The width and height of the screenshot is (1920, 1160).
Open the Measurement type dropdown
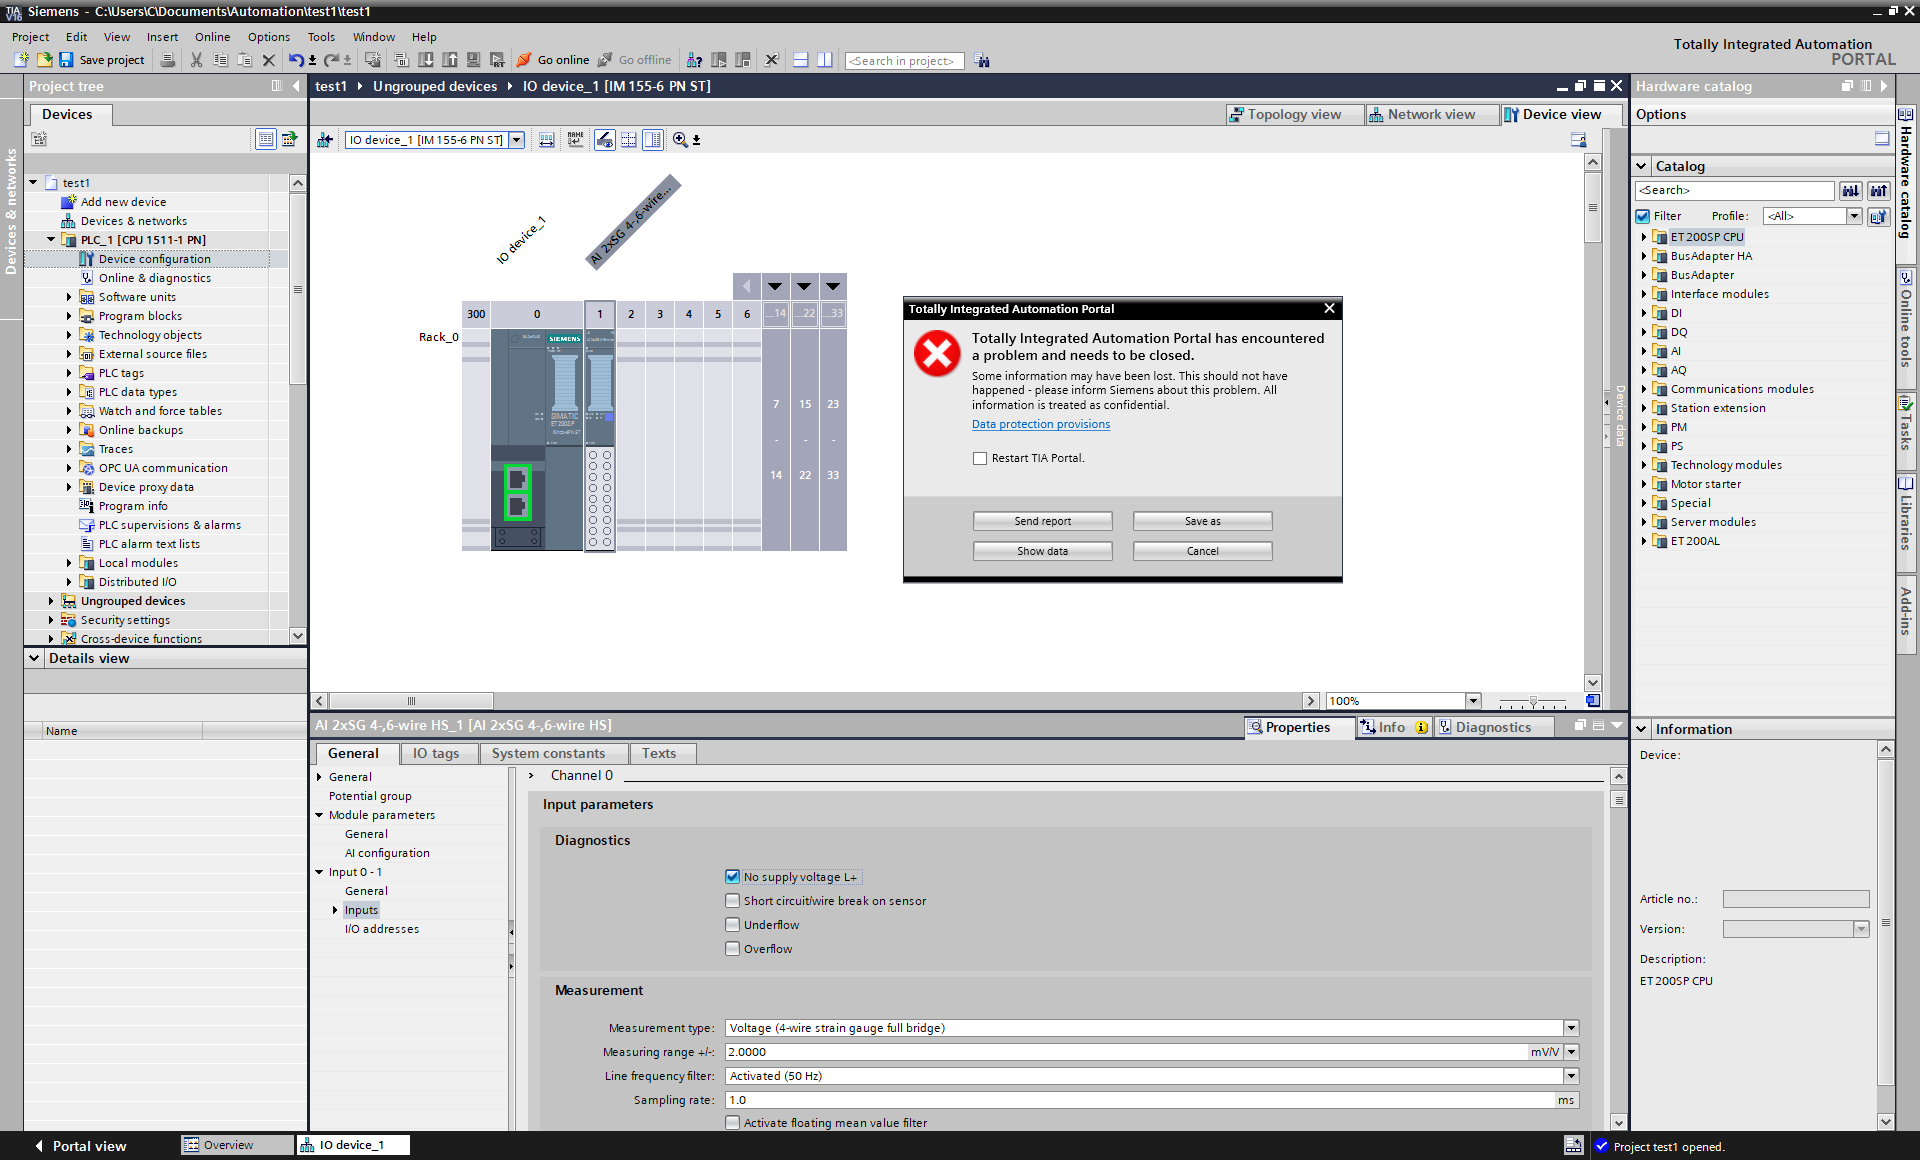1571,1028
